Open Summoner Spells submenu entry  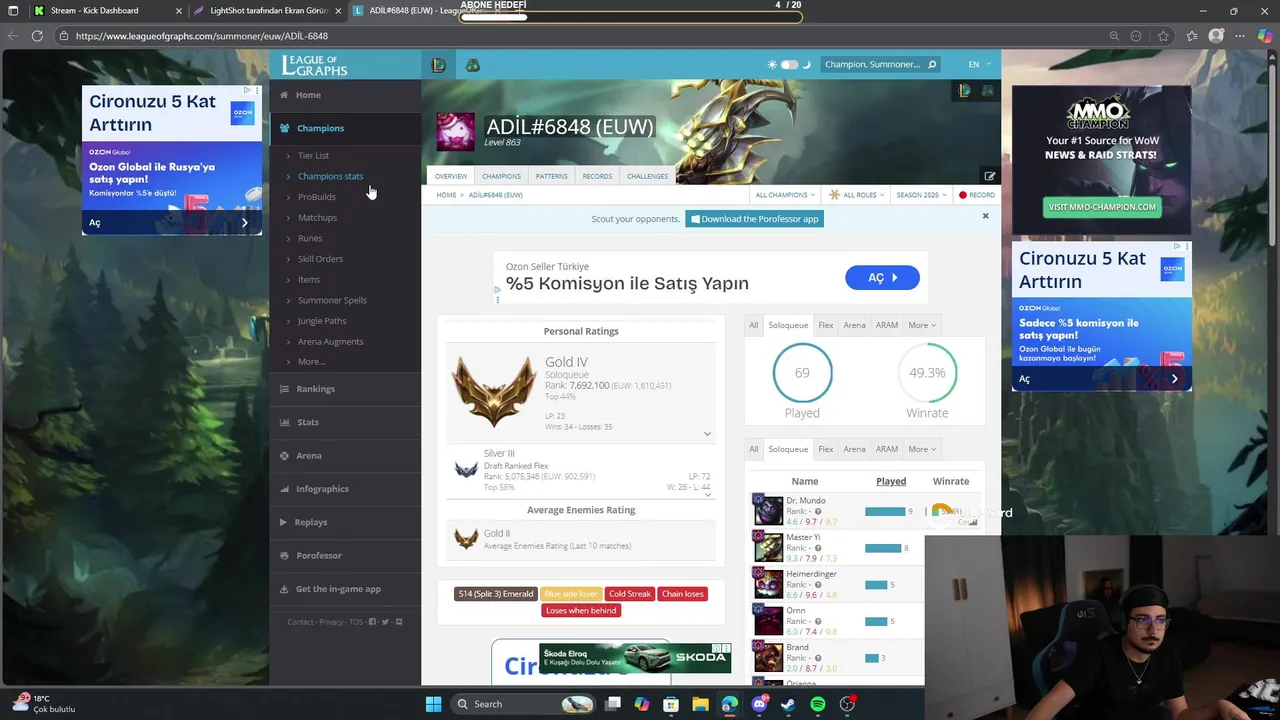point(332,300)
